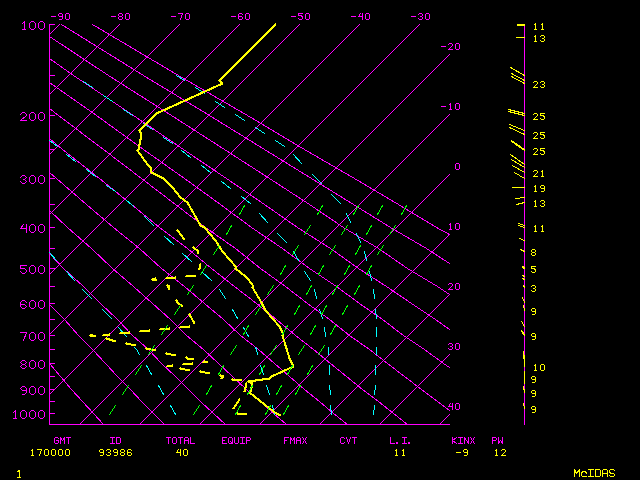The image size is (640, 480).
Task: Select the wind speed 23 label
Action: [x=538, y=85]
